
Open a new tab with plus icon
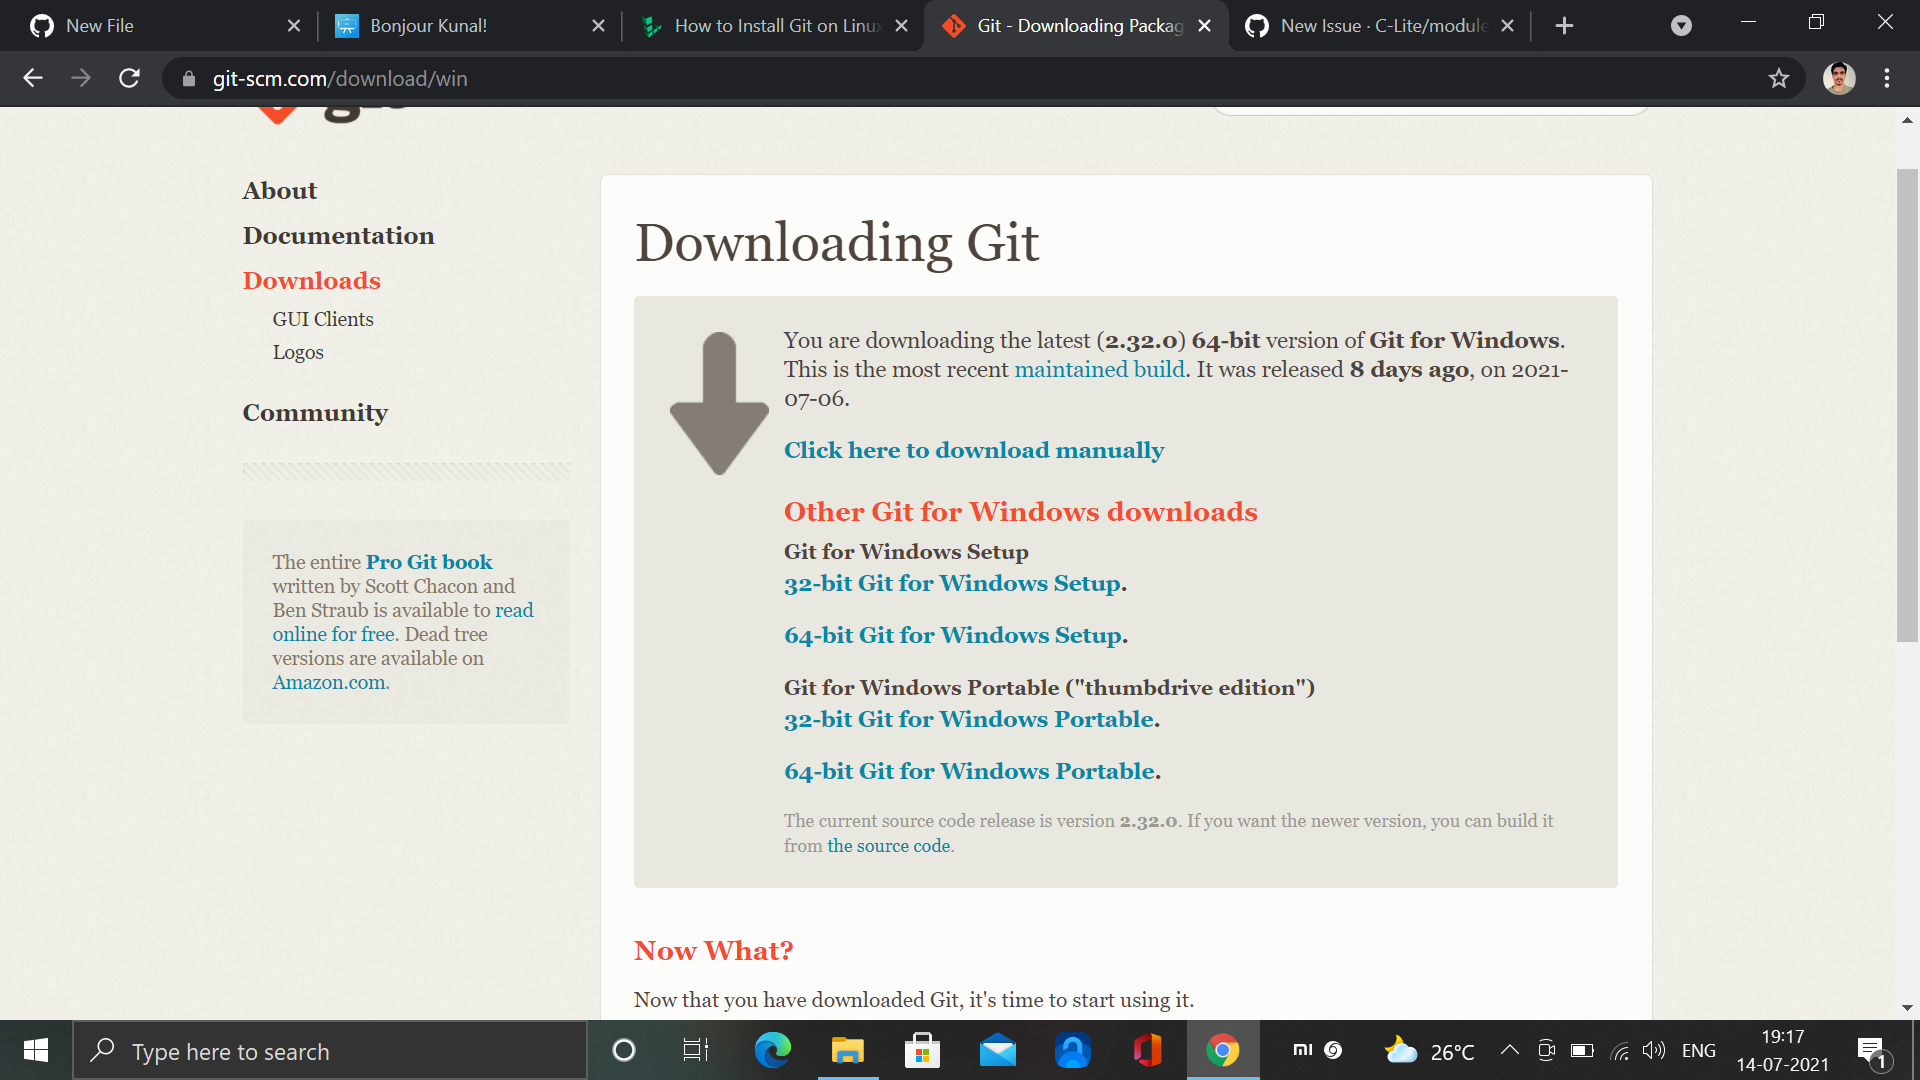point(1564,26)
